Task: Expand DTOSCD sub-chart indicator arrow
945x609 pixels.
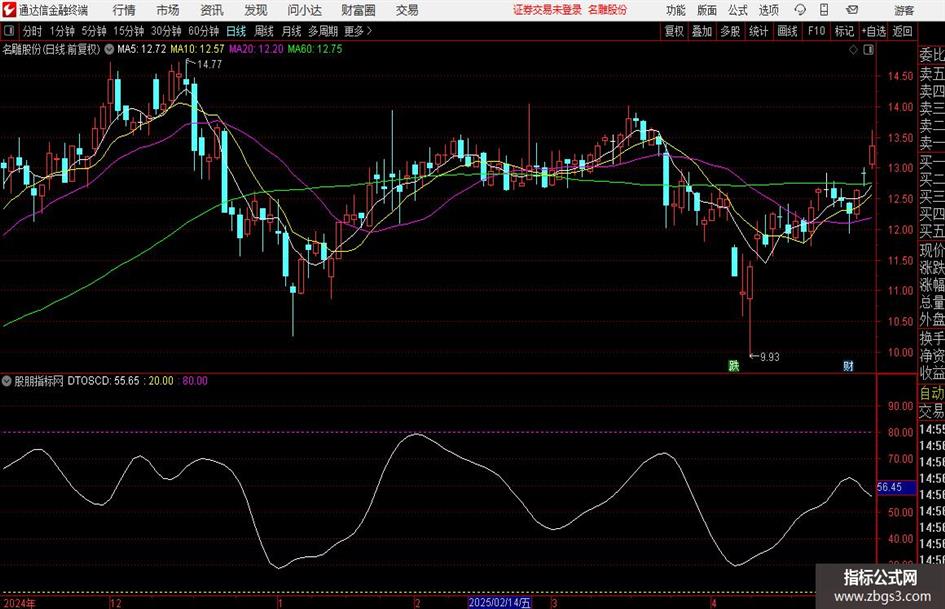Action: tap(7, 381)
